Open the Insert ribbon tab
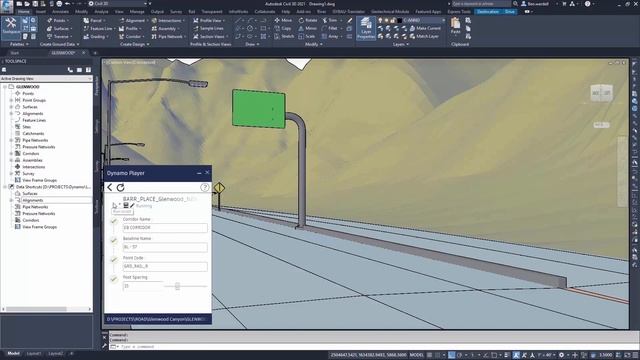Screen dimensions: 640x360 (x=41, y=12)
